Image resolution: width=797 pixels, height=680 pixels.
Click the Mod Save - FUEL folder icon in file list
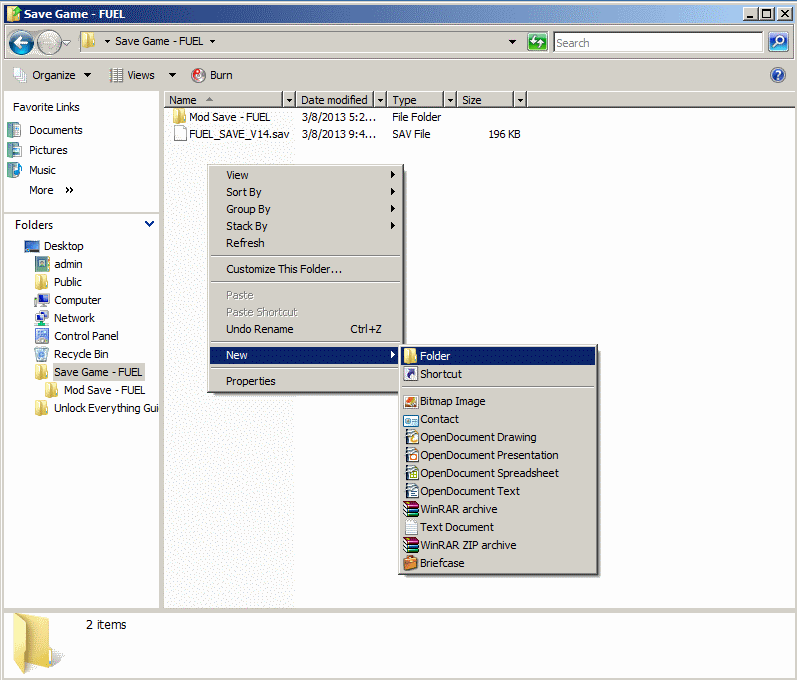coord(179,117)
